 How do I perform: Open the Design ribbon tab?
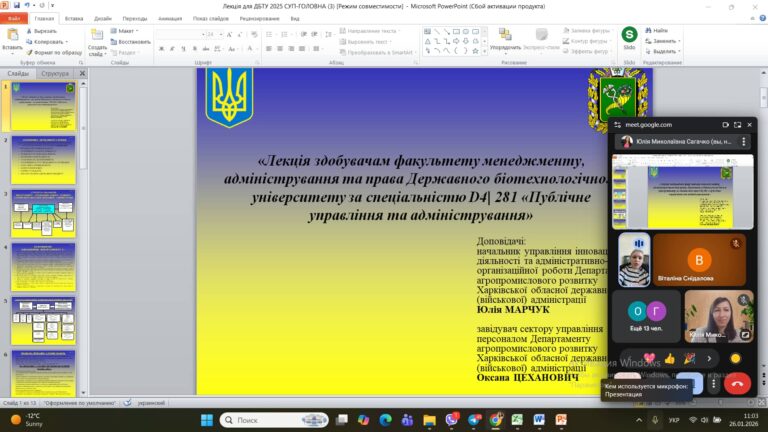pos(103,18)
